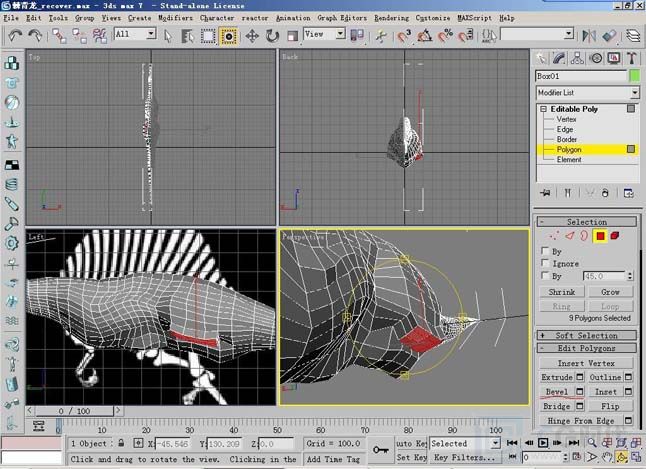This screenshot has height=469, width=646.
Task: Choose the Rectangular Selection Region tool
Action: point(208,36)
